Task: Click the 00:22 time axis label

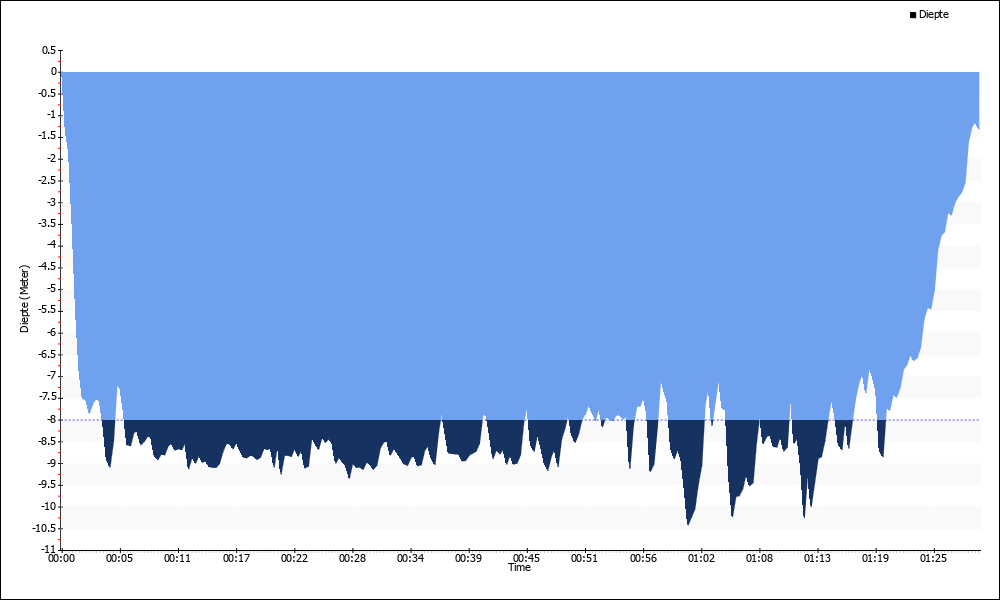Action: click(x=294, y=558)
